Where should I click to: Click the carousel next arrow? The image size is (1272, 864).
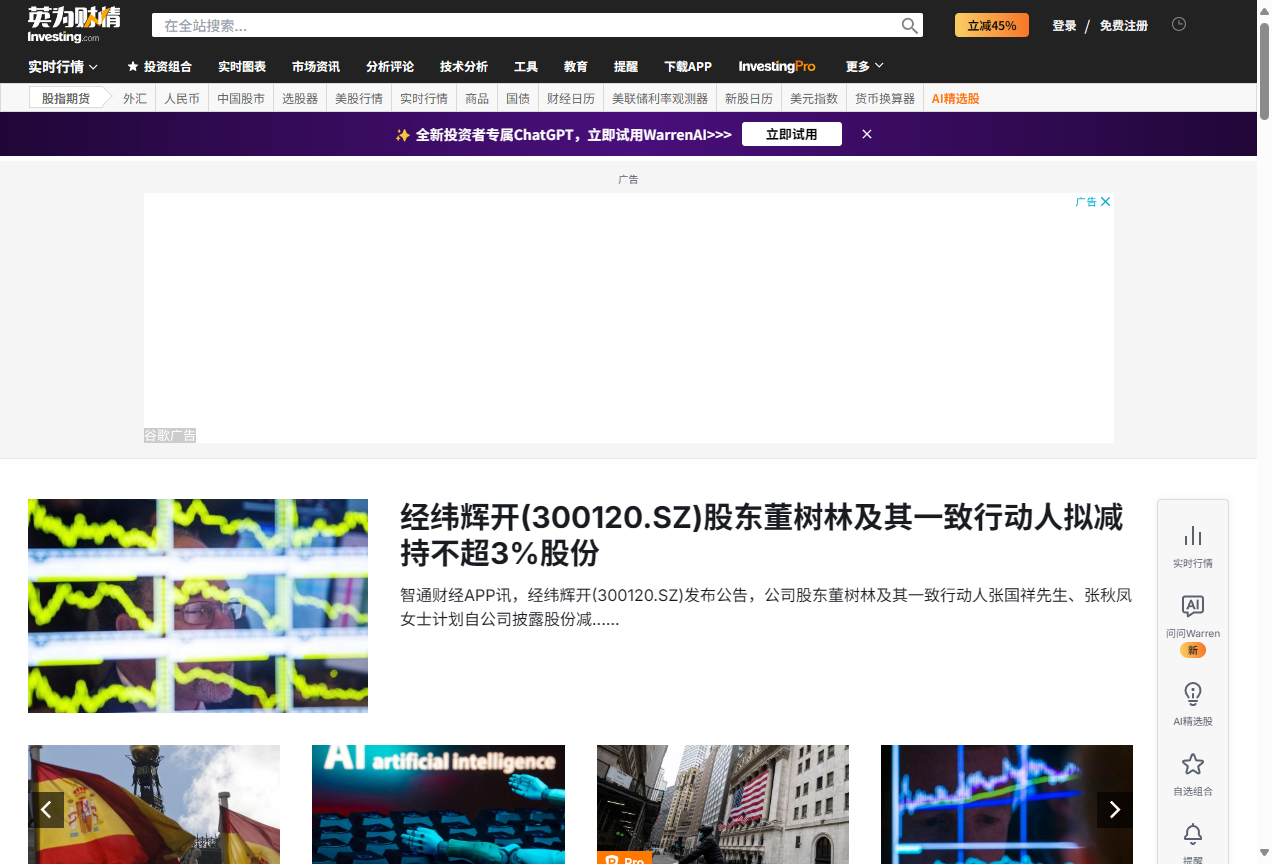pos(1114,809)
